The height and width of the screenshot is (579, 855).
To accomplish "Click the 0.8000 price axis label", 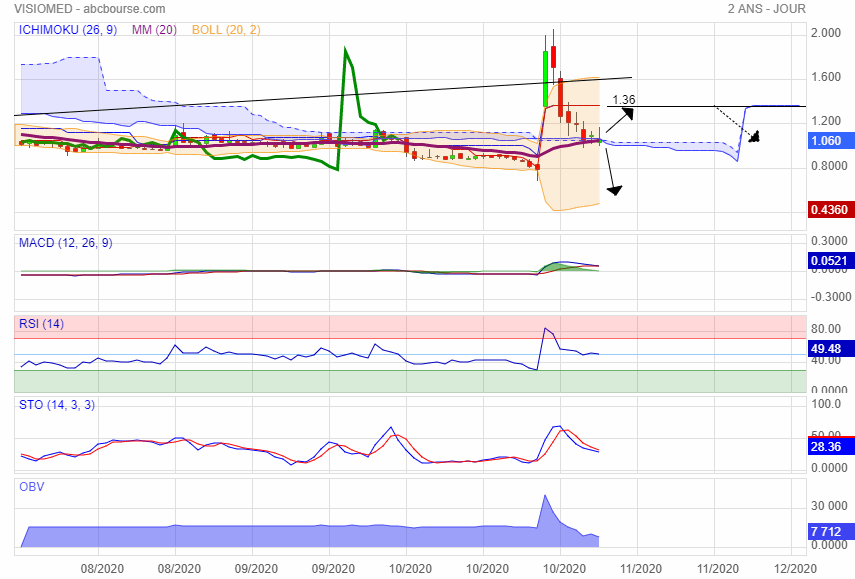I will tap(829, 166).
